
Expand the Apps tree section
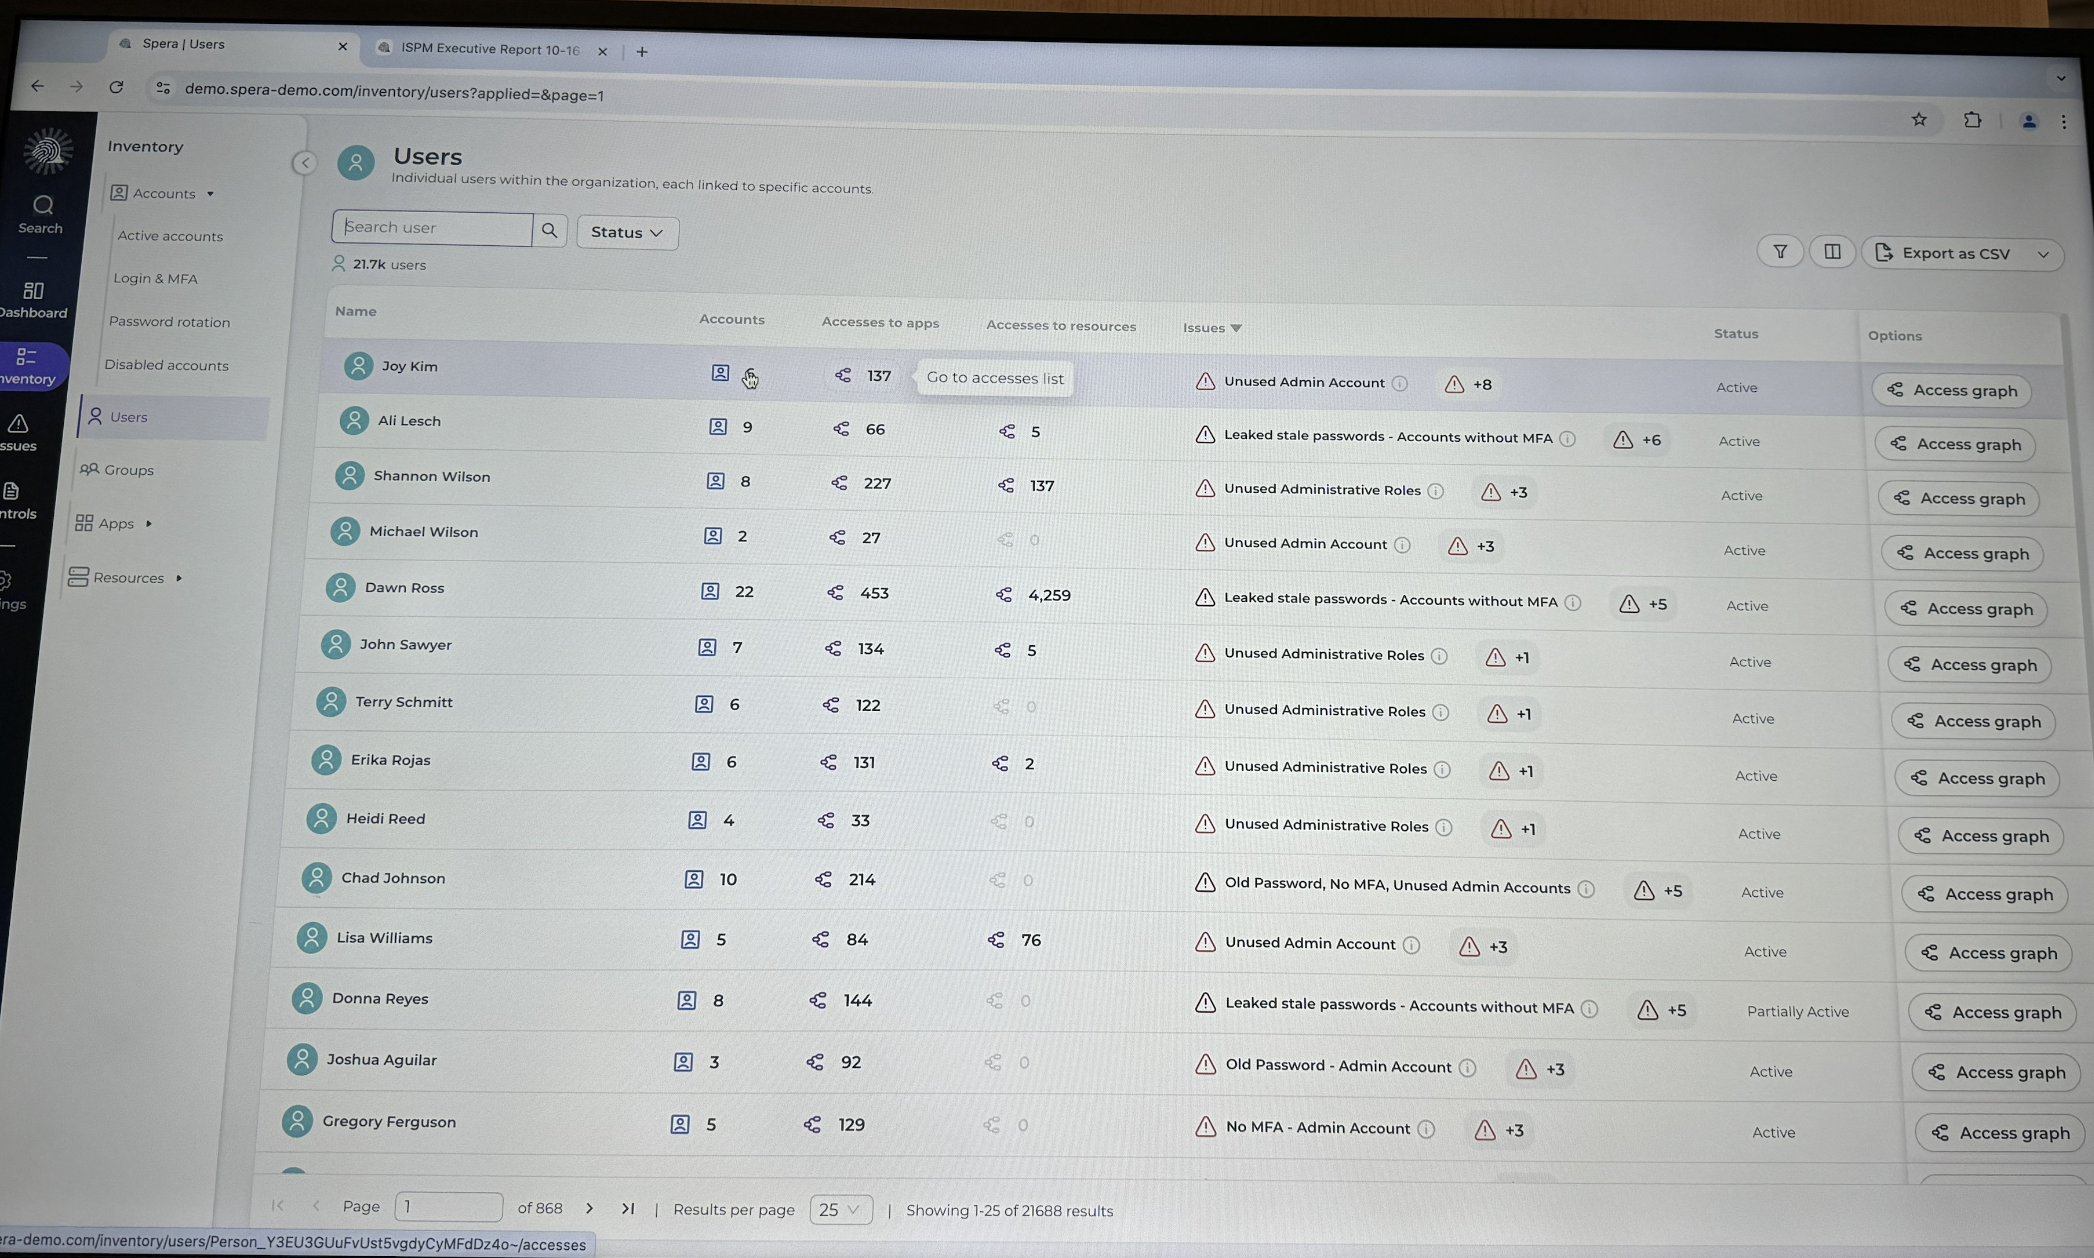149,523
